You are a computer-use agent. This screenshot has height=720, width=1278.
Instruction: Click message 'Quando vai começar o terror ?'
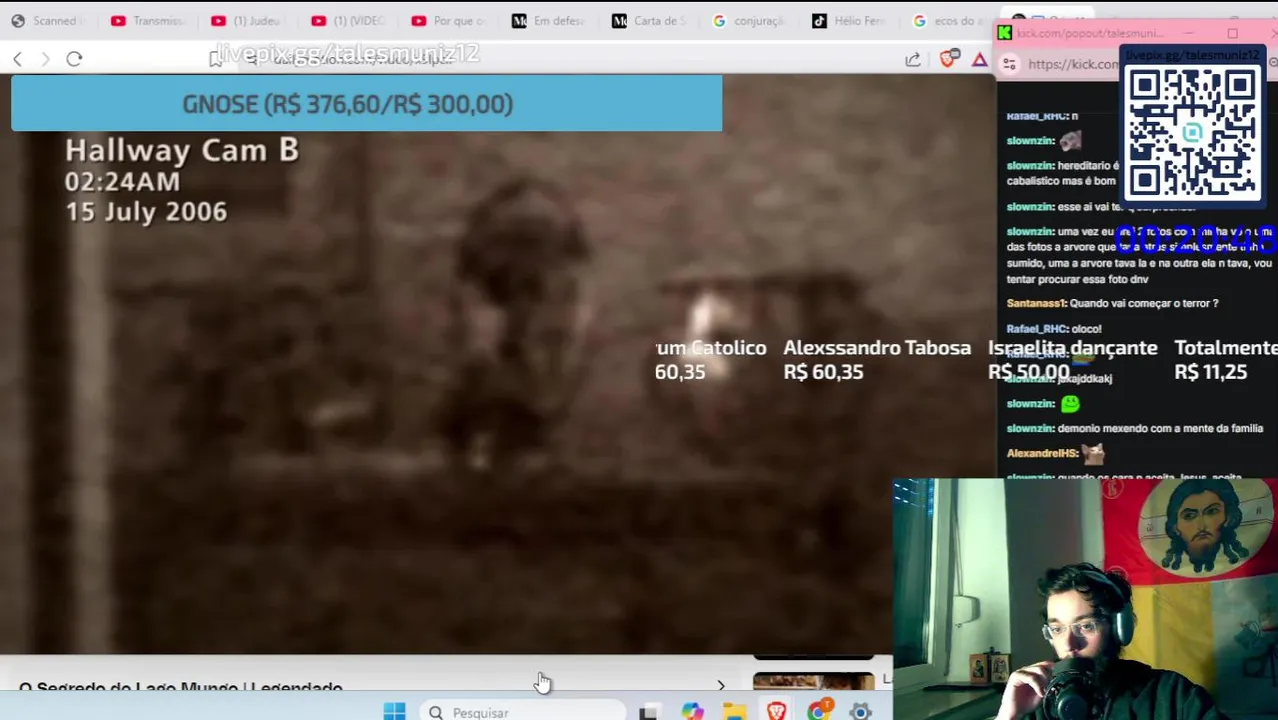(x=1144, y=303)
